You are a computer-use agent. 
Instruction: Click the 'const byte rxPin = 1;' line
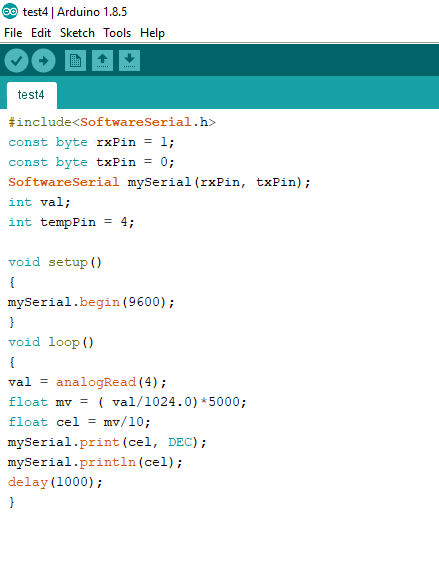coord(91,142)
